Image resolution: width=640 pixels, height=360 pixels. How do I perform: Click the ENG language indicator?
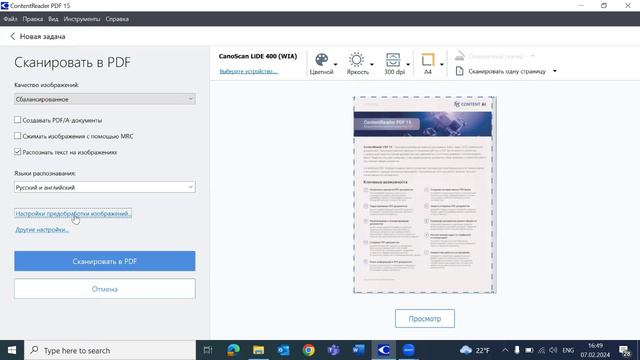point(568,350)
